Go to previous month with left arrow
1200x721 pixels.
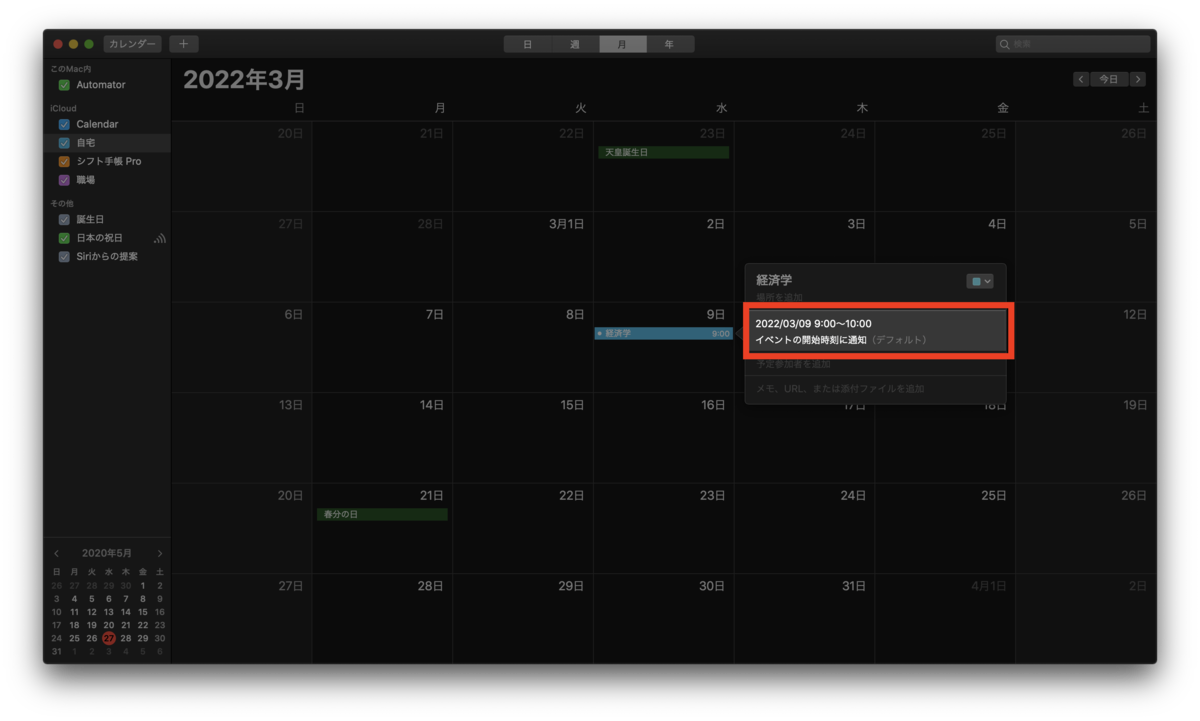(x=1081, y=79)
